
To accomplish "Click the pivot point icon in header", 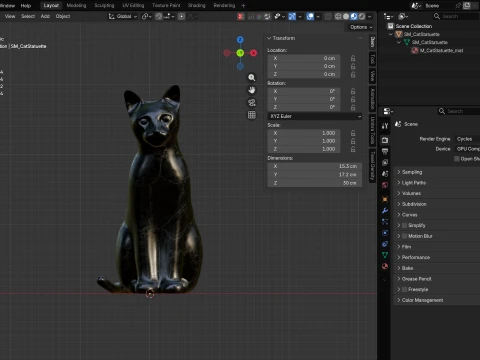I will coord(146,16).
